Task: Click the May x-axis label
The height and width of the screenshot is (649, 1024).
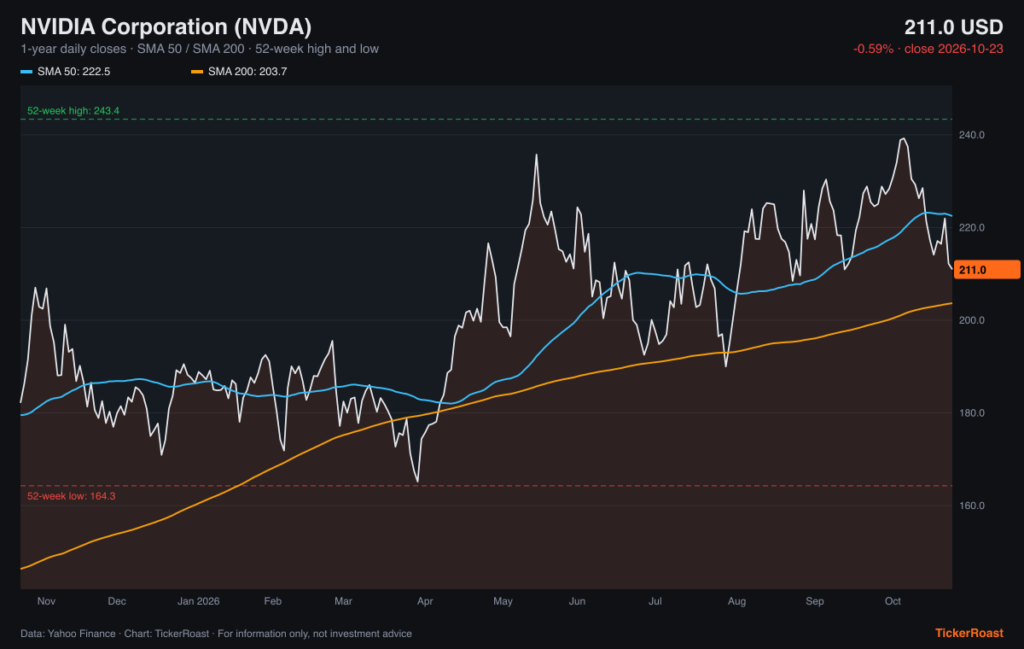Action: click(503, 601)
